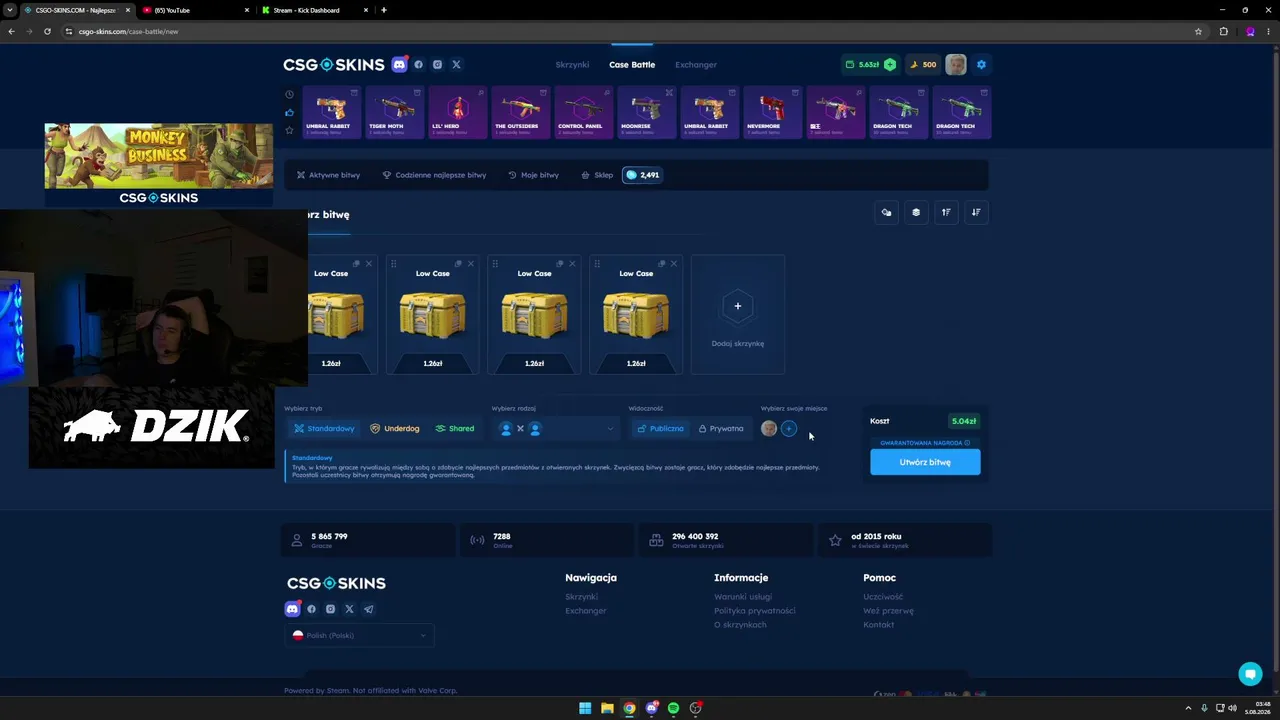1280x720 pixels.
Task: Remove the second Low Case with X
Action: (471, 264)
